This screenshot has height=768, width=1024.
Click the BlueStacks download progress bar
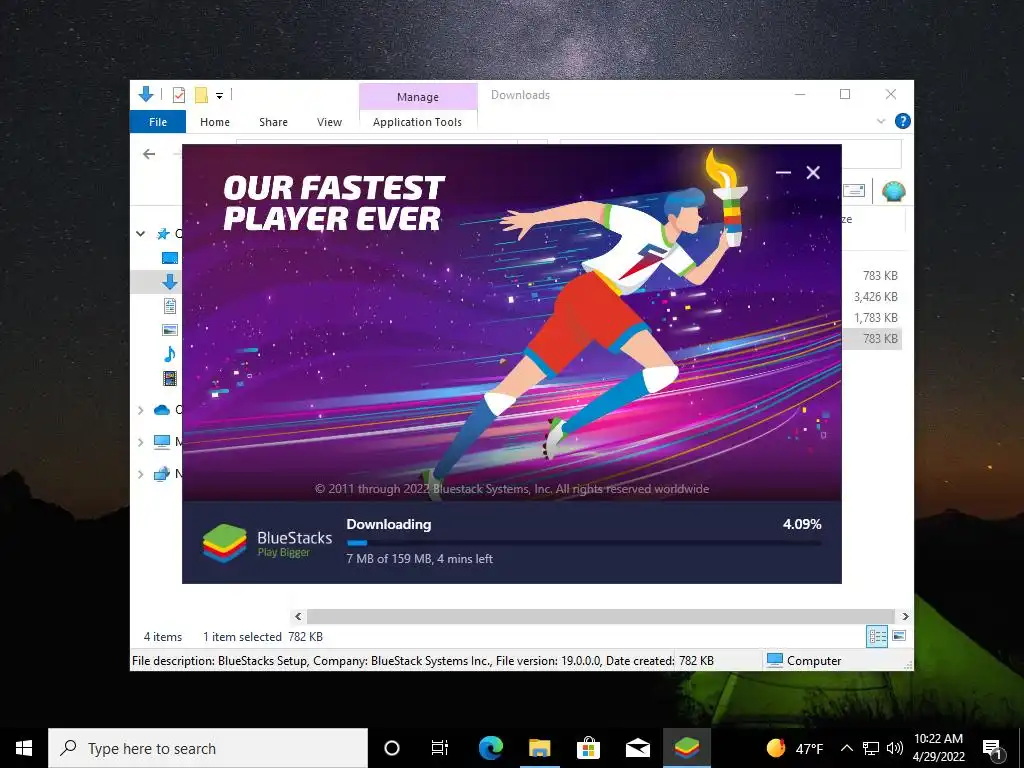tap(584, 542)
